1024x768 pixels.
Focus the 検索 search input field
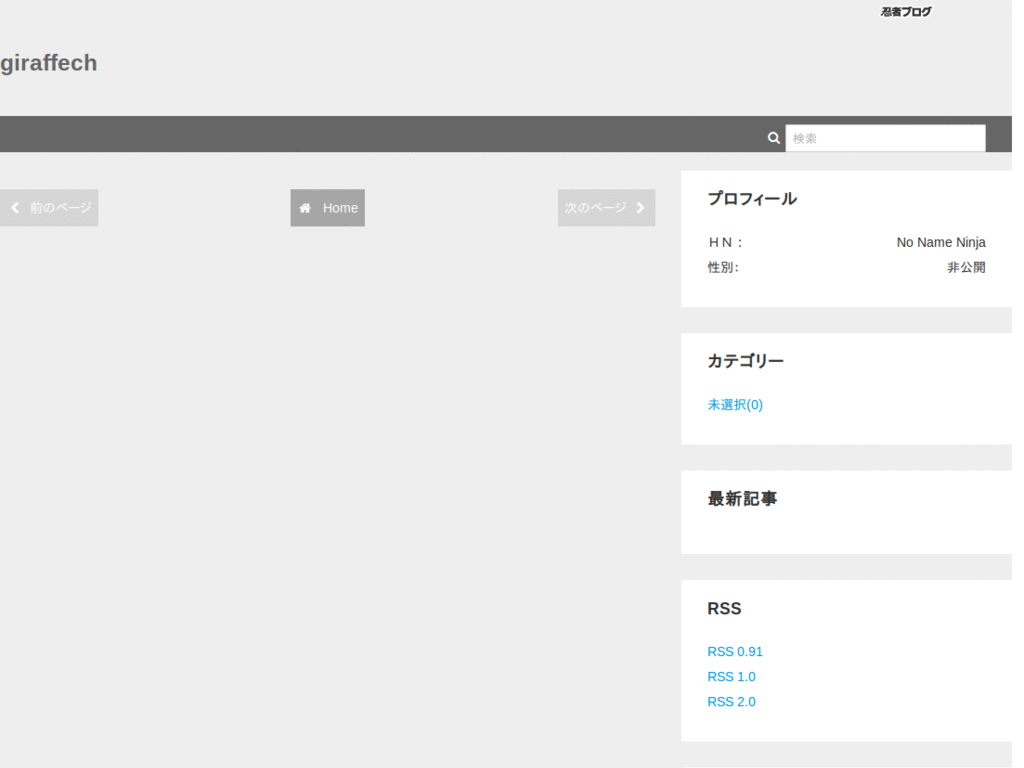point(885,138)
